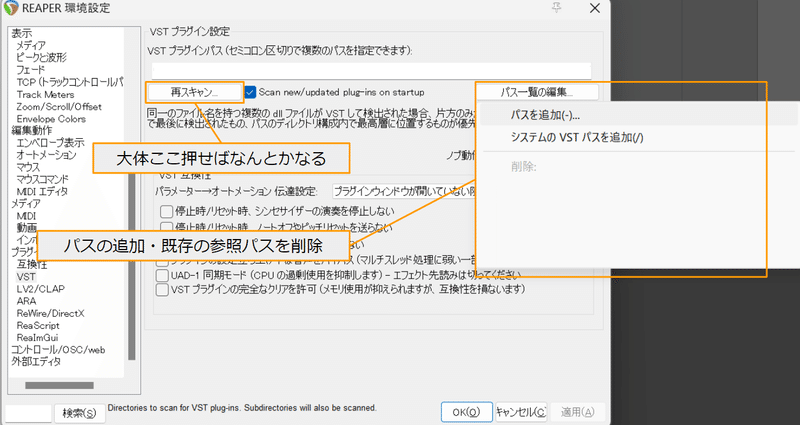Image resolution: width=800 pixels, height=425 pixels.
Task: Toggle Scan new/updated plug-ins on startup checkbox
Action: tap(250, 92)
